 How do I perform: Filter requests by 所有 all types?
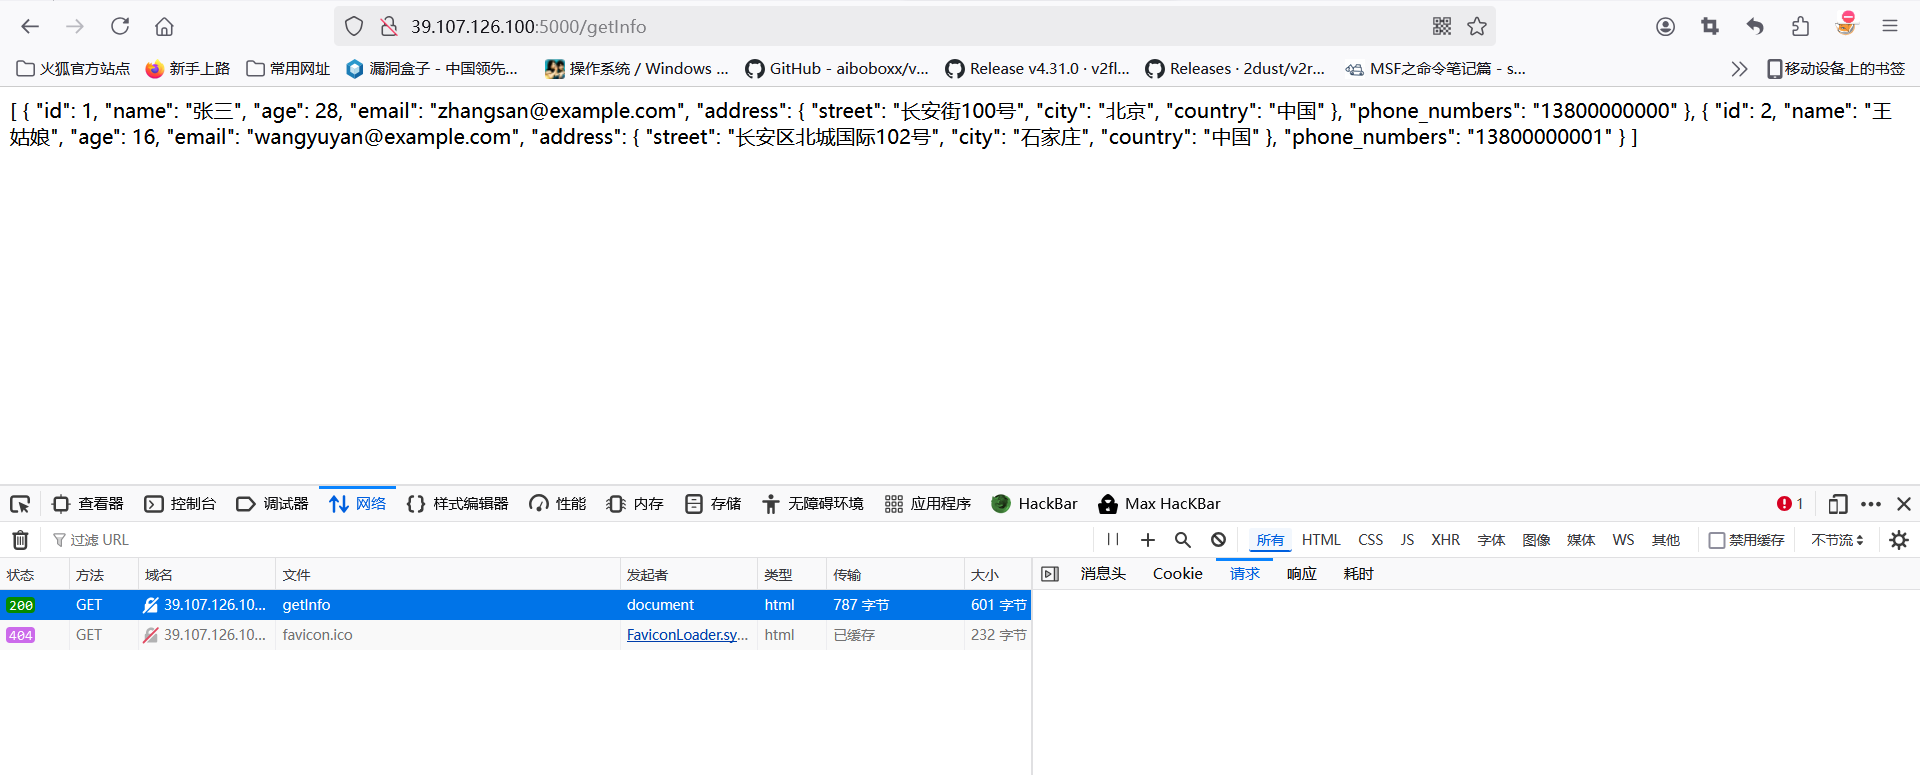pyautogui.click(x=1270, y=540)
